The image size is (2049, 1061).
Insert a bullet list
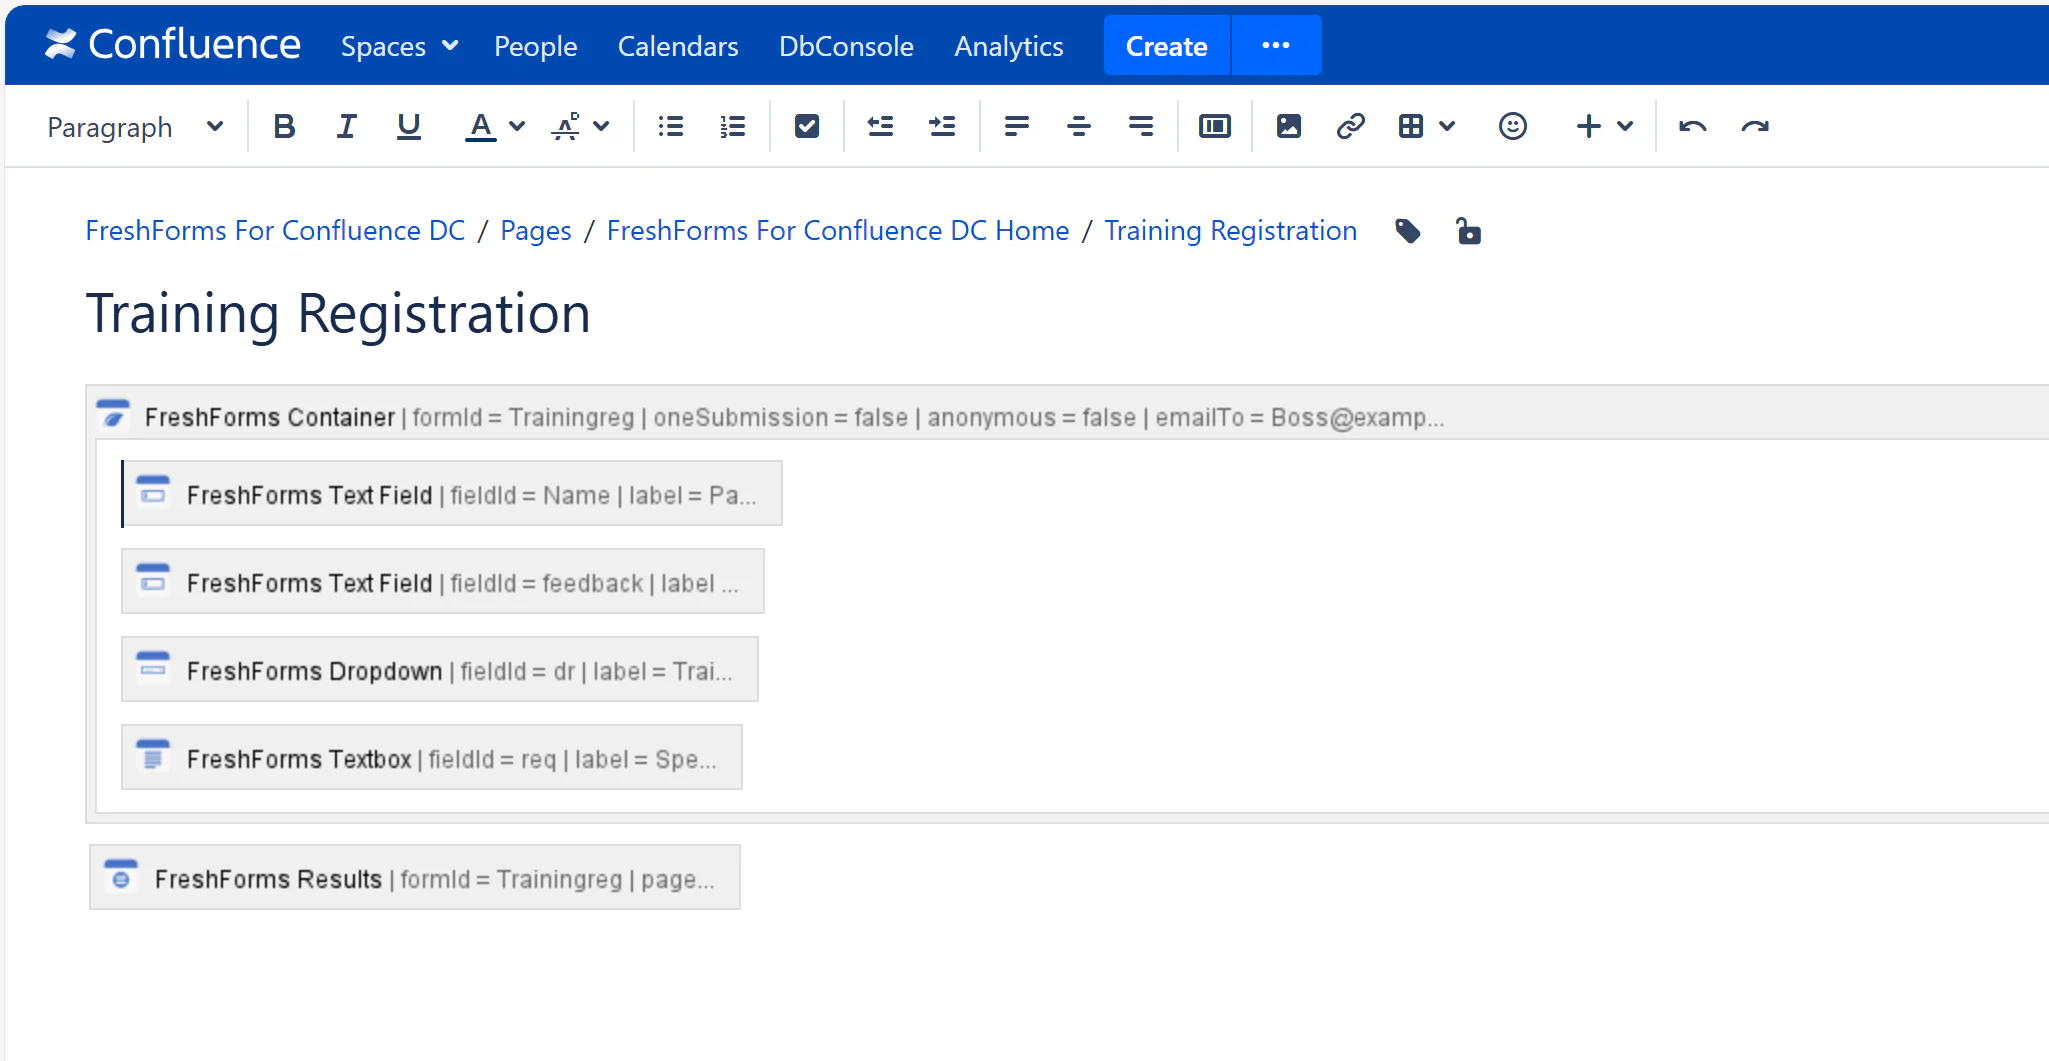coord(671,126)
